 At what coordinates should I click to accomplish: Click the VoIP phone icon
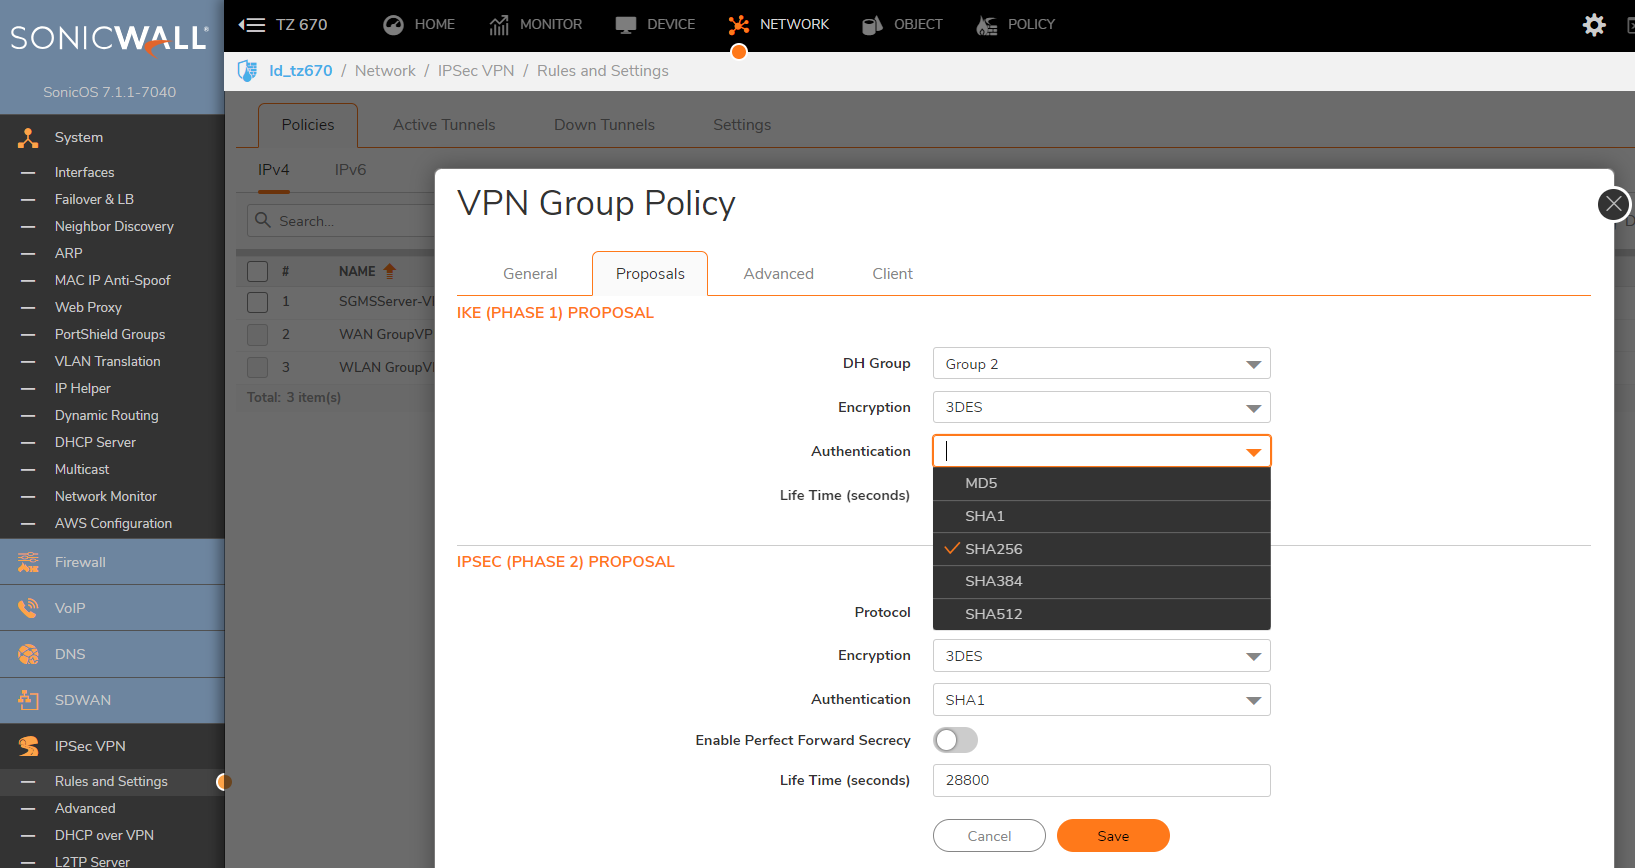[x=28, y=608]
